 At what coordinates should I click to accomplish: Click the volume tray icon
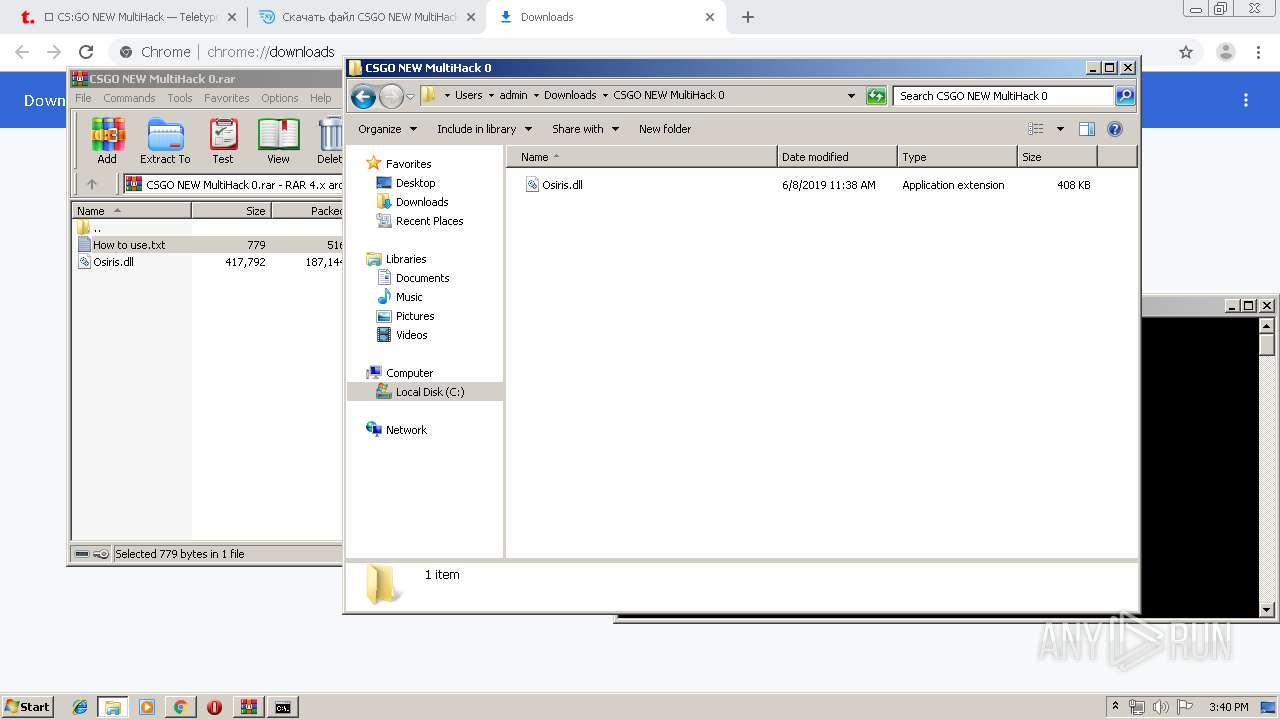(x=1161, y=707)
